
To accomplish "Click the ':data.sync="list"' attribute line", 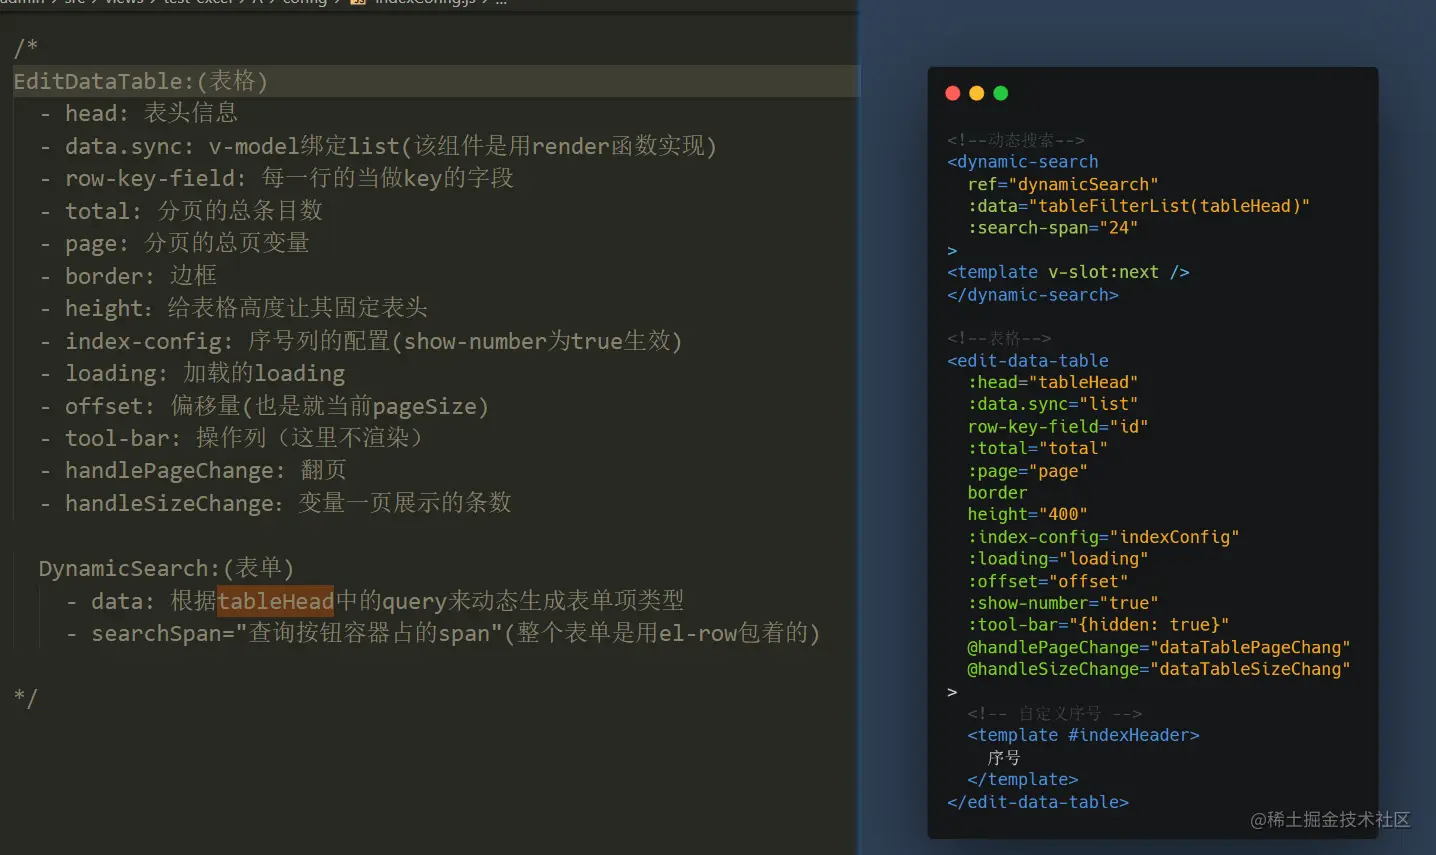I will click(1053, 404).
